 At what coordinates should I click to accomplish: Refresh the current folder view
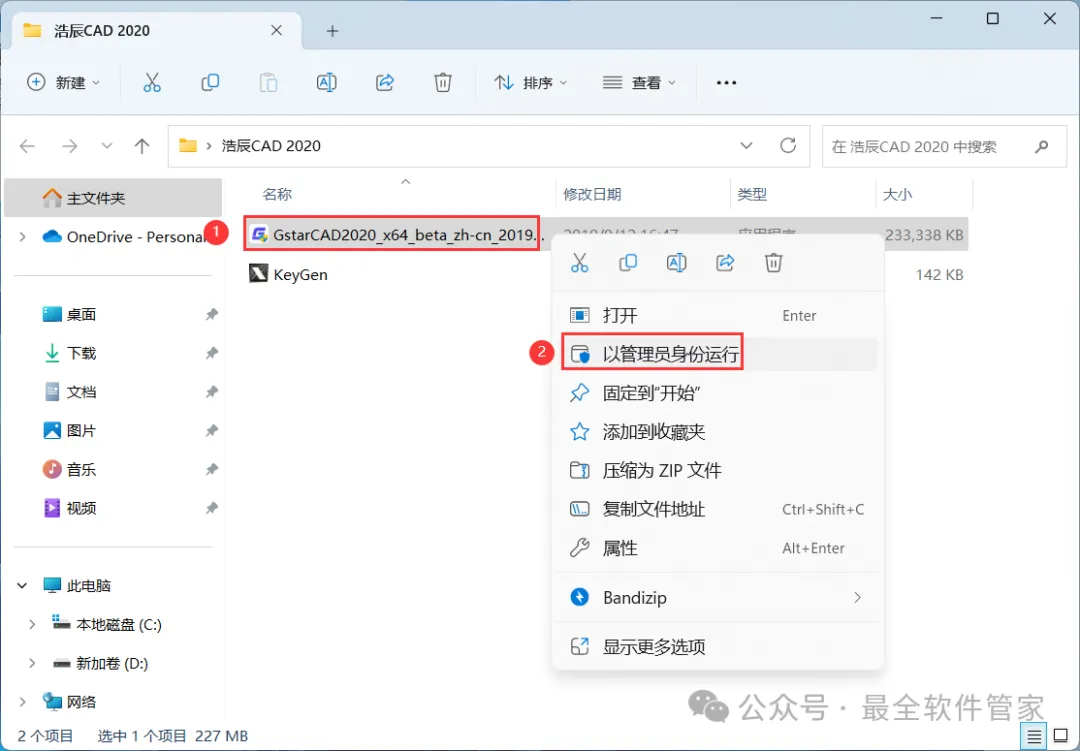[788, 145]
